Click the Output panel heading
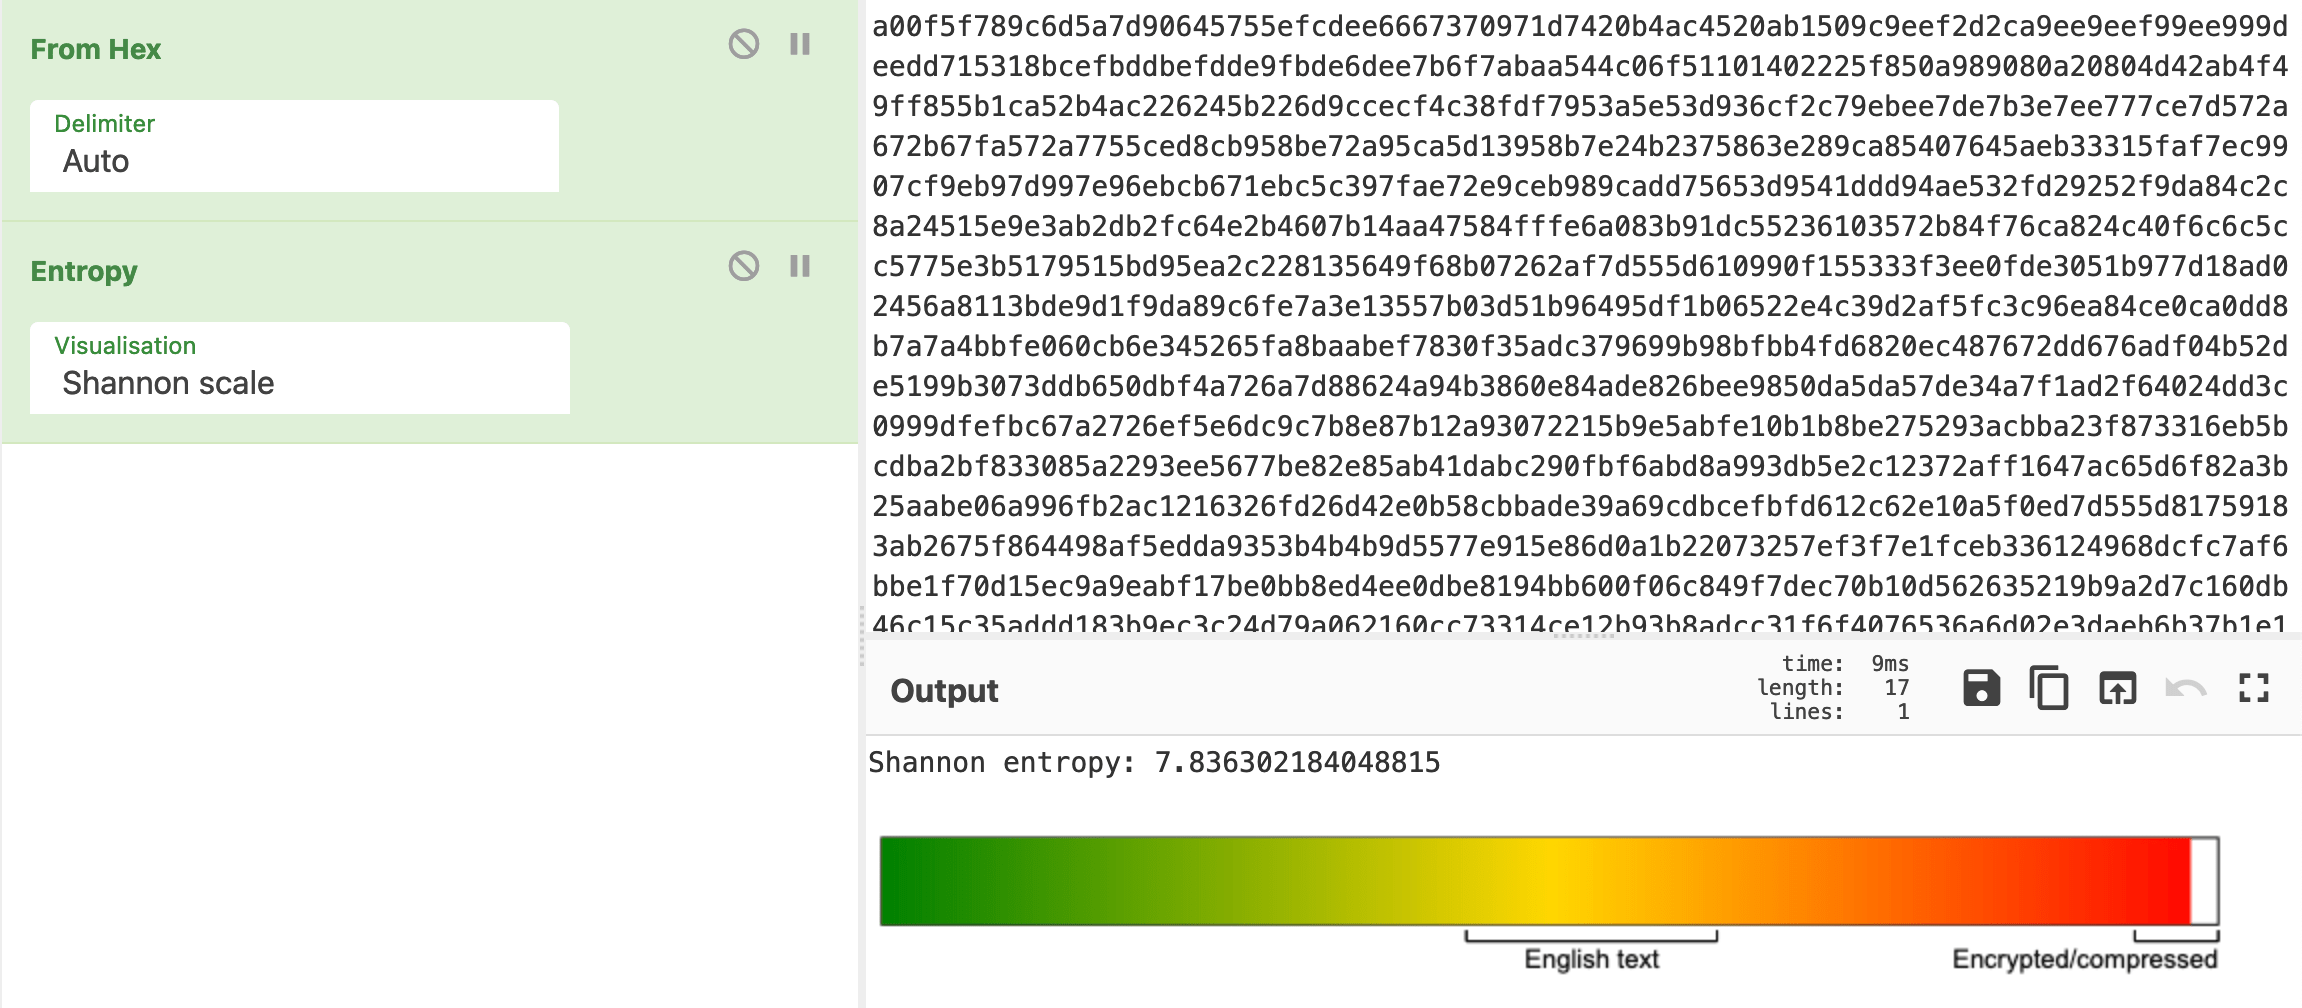This screenshot has width=2302, height=1008. (x=944, y=691)
